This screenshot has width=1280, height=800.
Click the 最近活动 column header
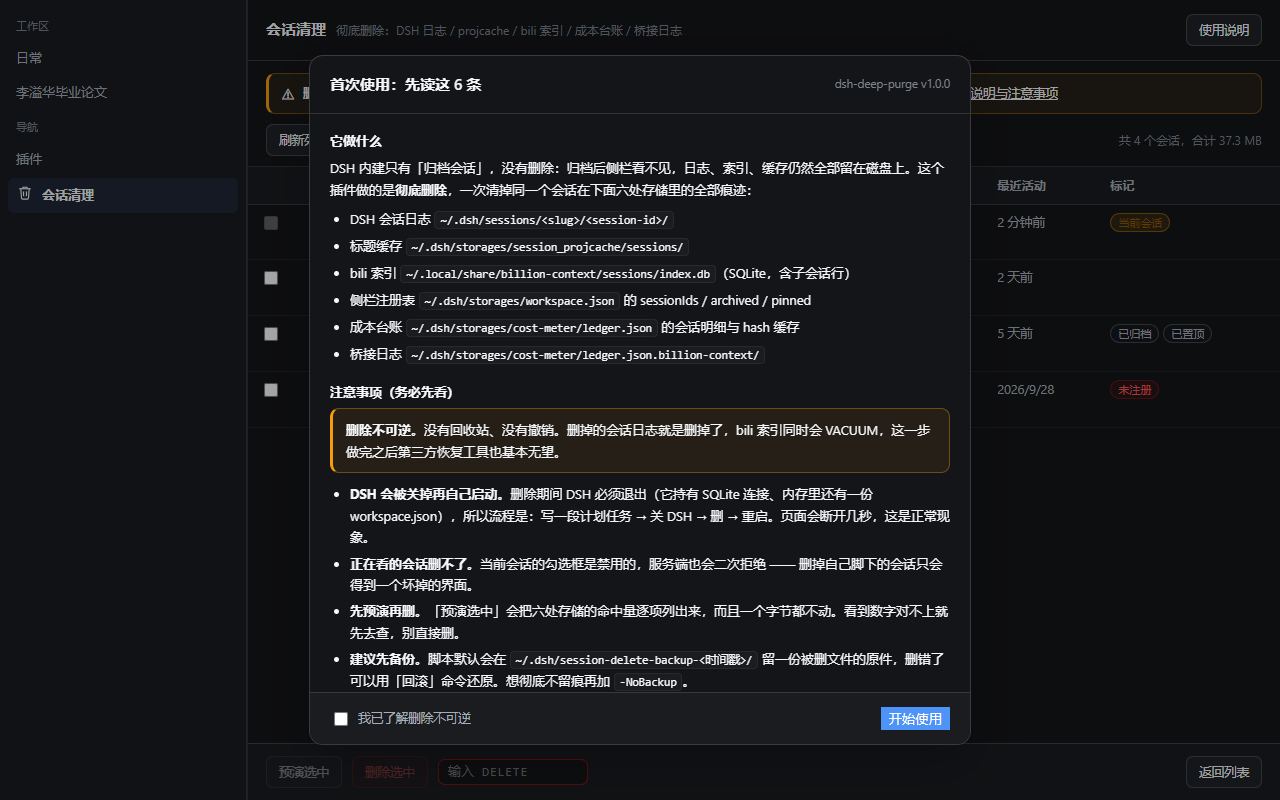click(1021, 186)
